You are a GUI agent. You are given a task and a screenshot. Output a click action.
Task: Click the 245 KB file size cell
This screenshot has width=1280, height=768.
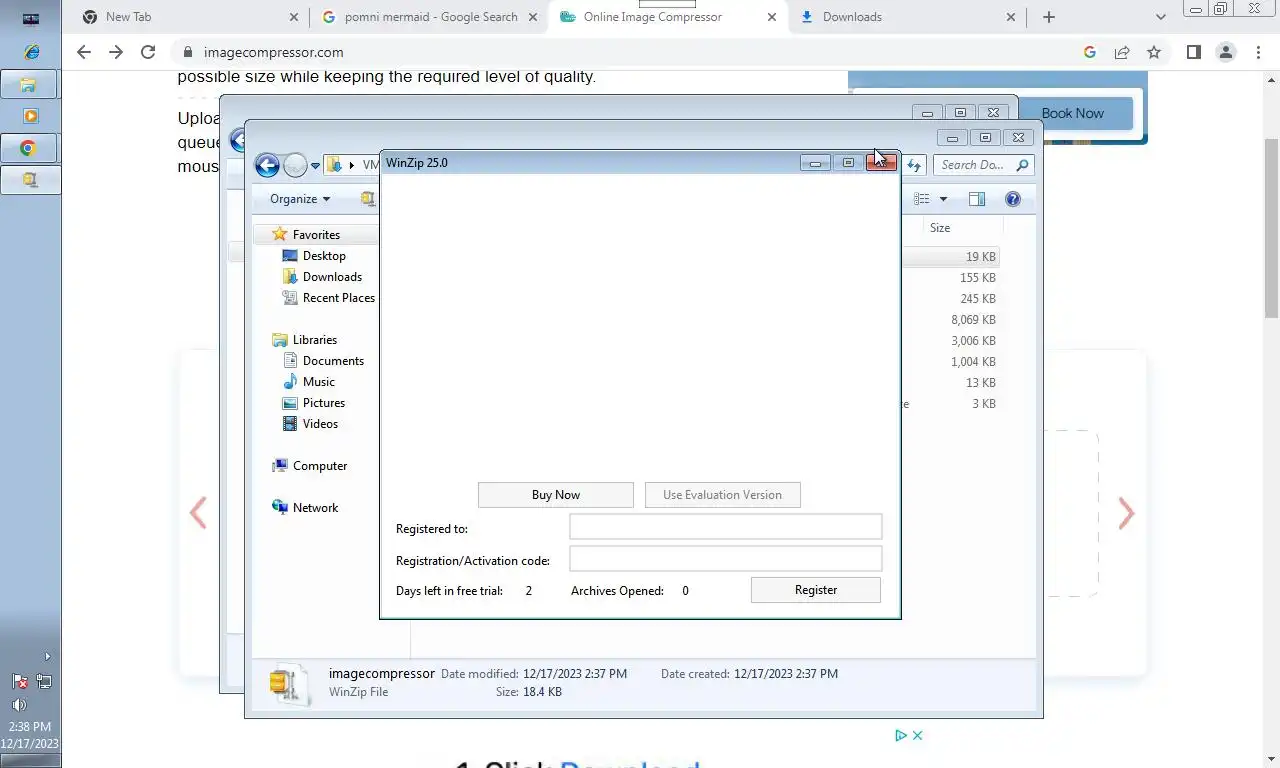coord(977,299)
